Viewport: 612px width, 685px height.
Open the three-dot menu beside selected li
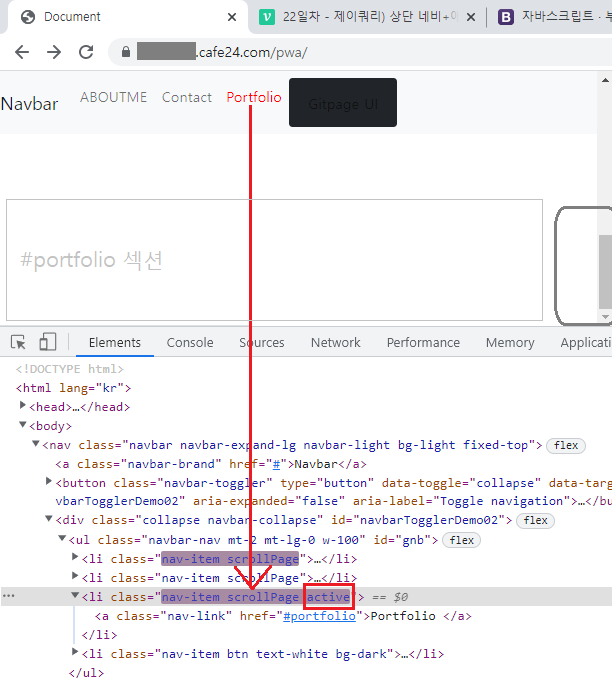click(x=9, y=596)
